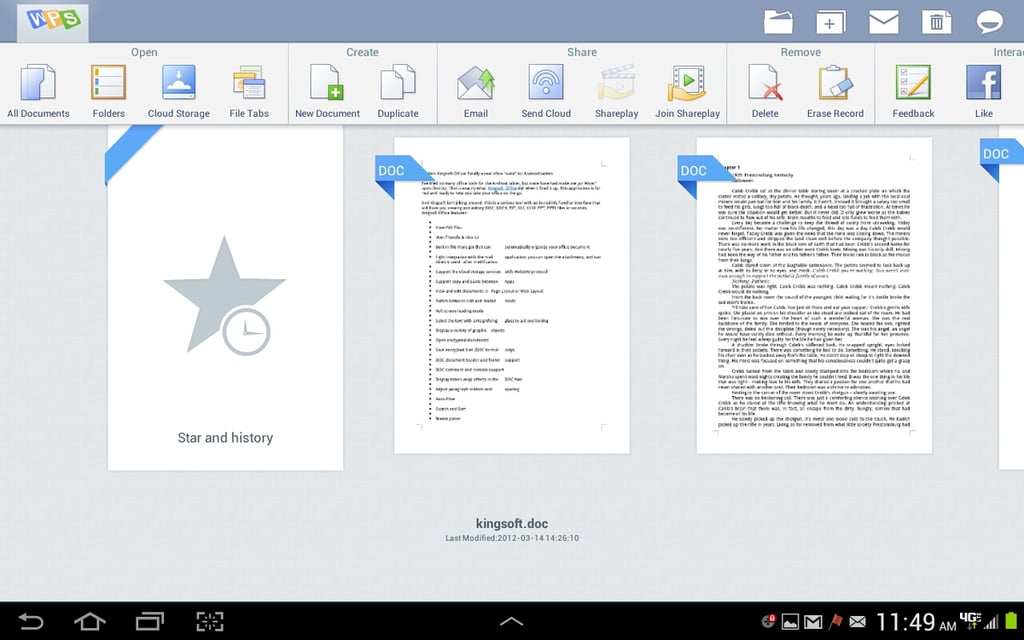1024x640 pixels.
Task: Click the Remove group label
Action: point(801,52)
